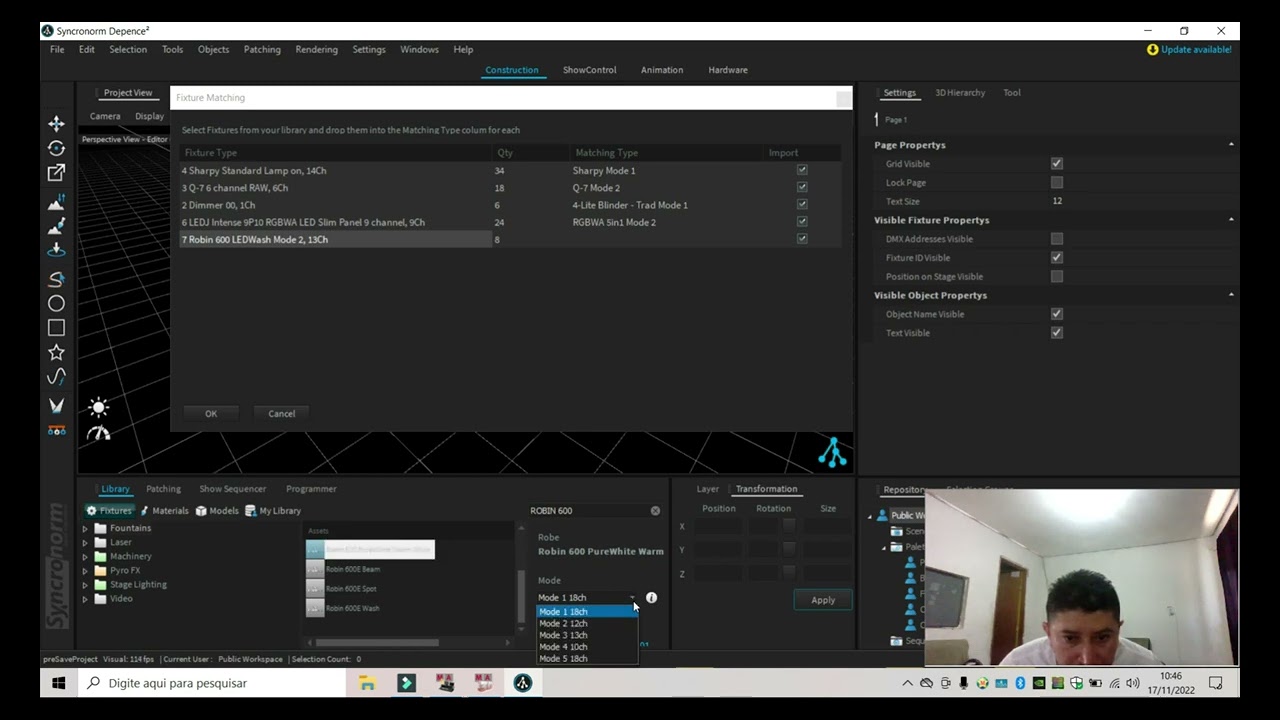Expand the Fountains folder
The height and width of the screenshot is (720, 1280).
pos(85,528)
